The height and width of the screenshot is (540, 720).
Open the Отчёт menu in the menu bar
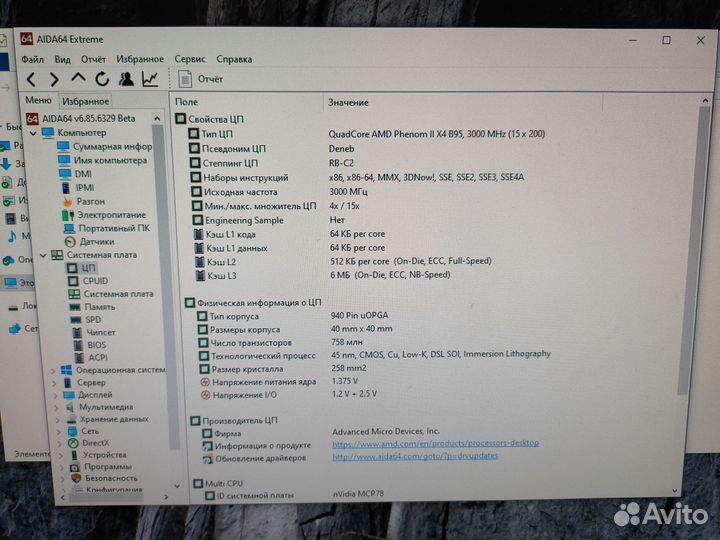[93, 59]
